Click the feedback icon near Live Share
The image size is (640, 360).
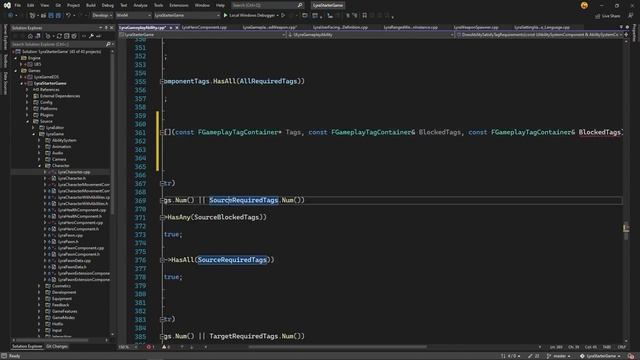click(631, 16)
